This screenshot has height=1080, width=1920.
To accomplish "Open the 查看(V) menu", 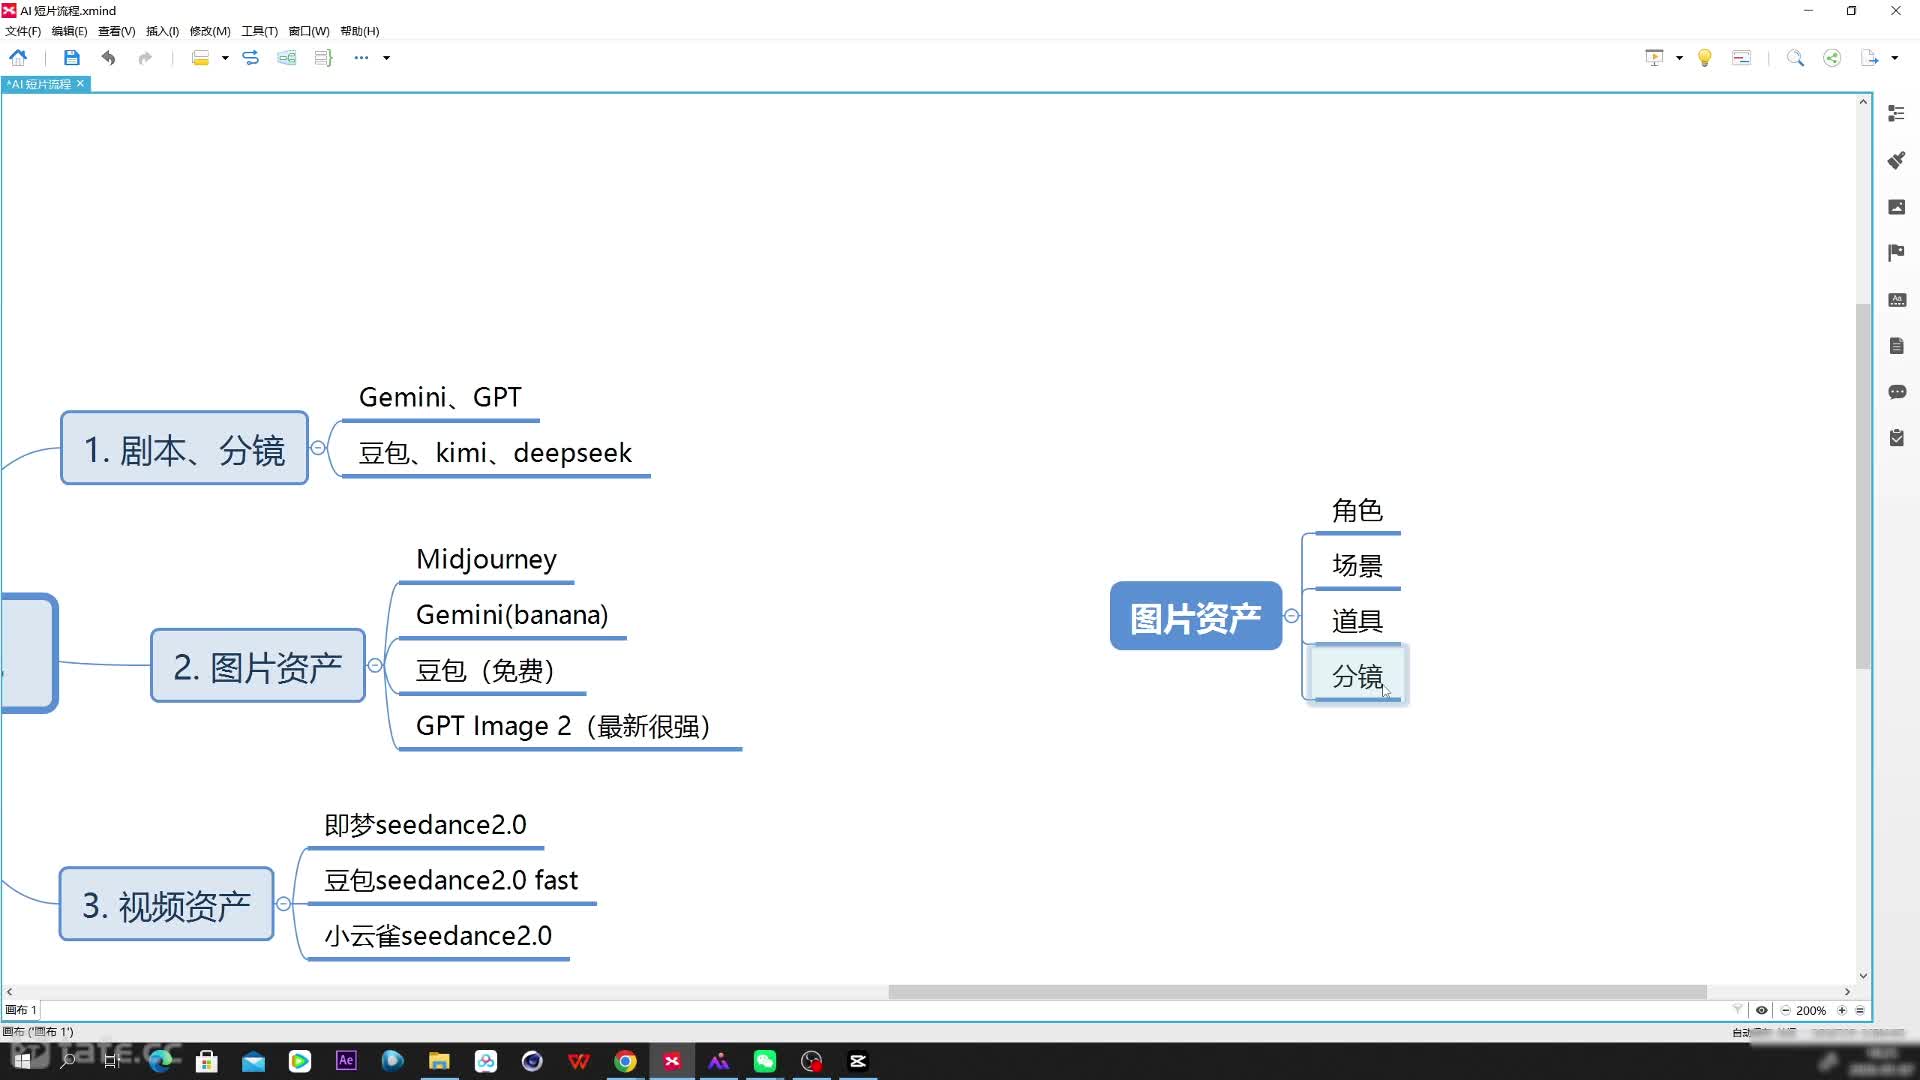I will pos(116,31).
